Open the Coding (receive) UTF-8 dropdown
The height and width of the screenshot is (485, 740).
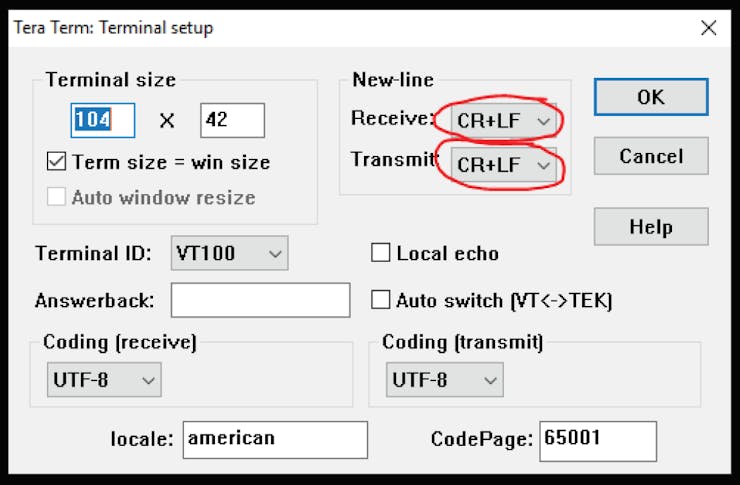click(x=104, y=380)
